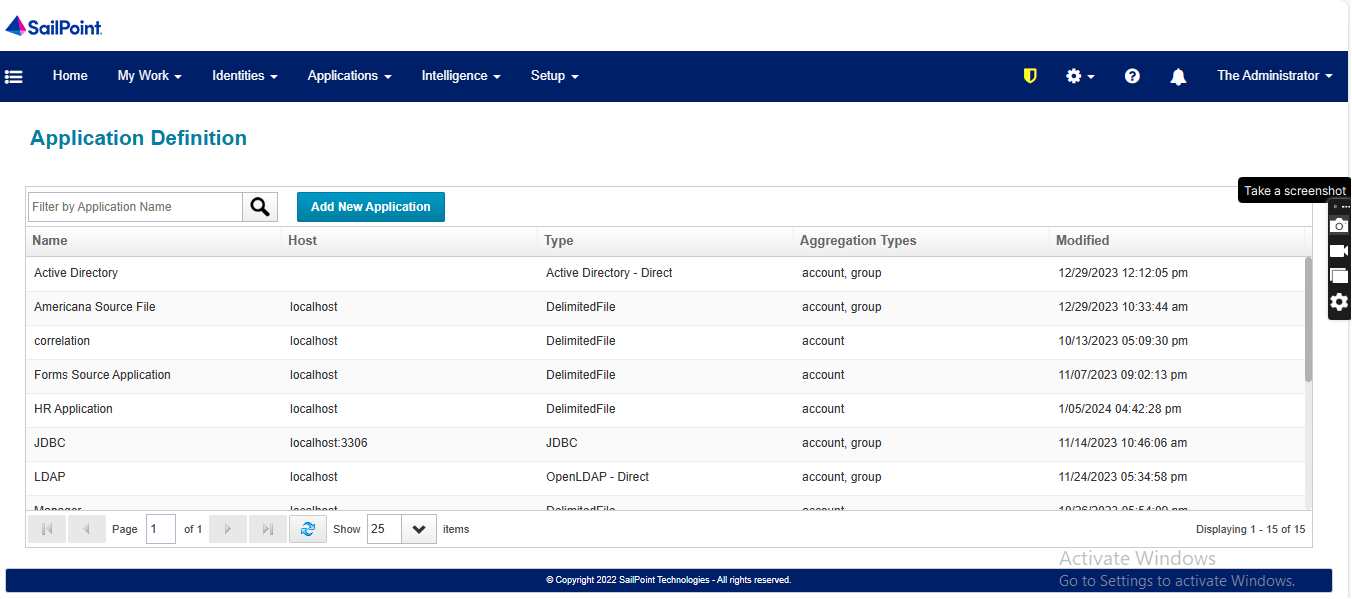The image size is (1352, 599).
Task: Open the Forms Source Application row
Action: coord(665,375)
